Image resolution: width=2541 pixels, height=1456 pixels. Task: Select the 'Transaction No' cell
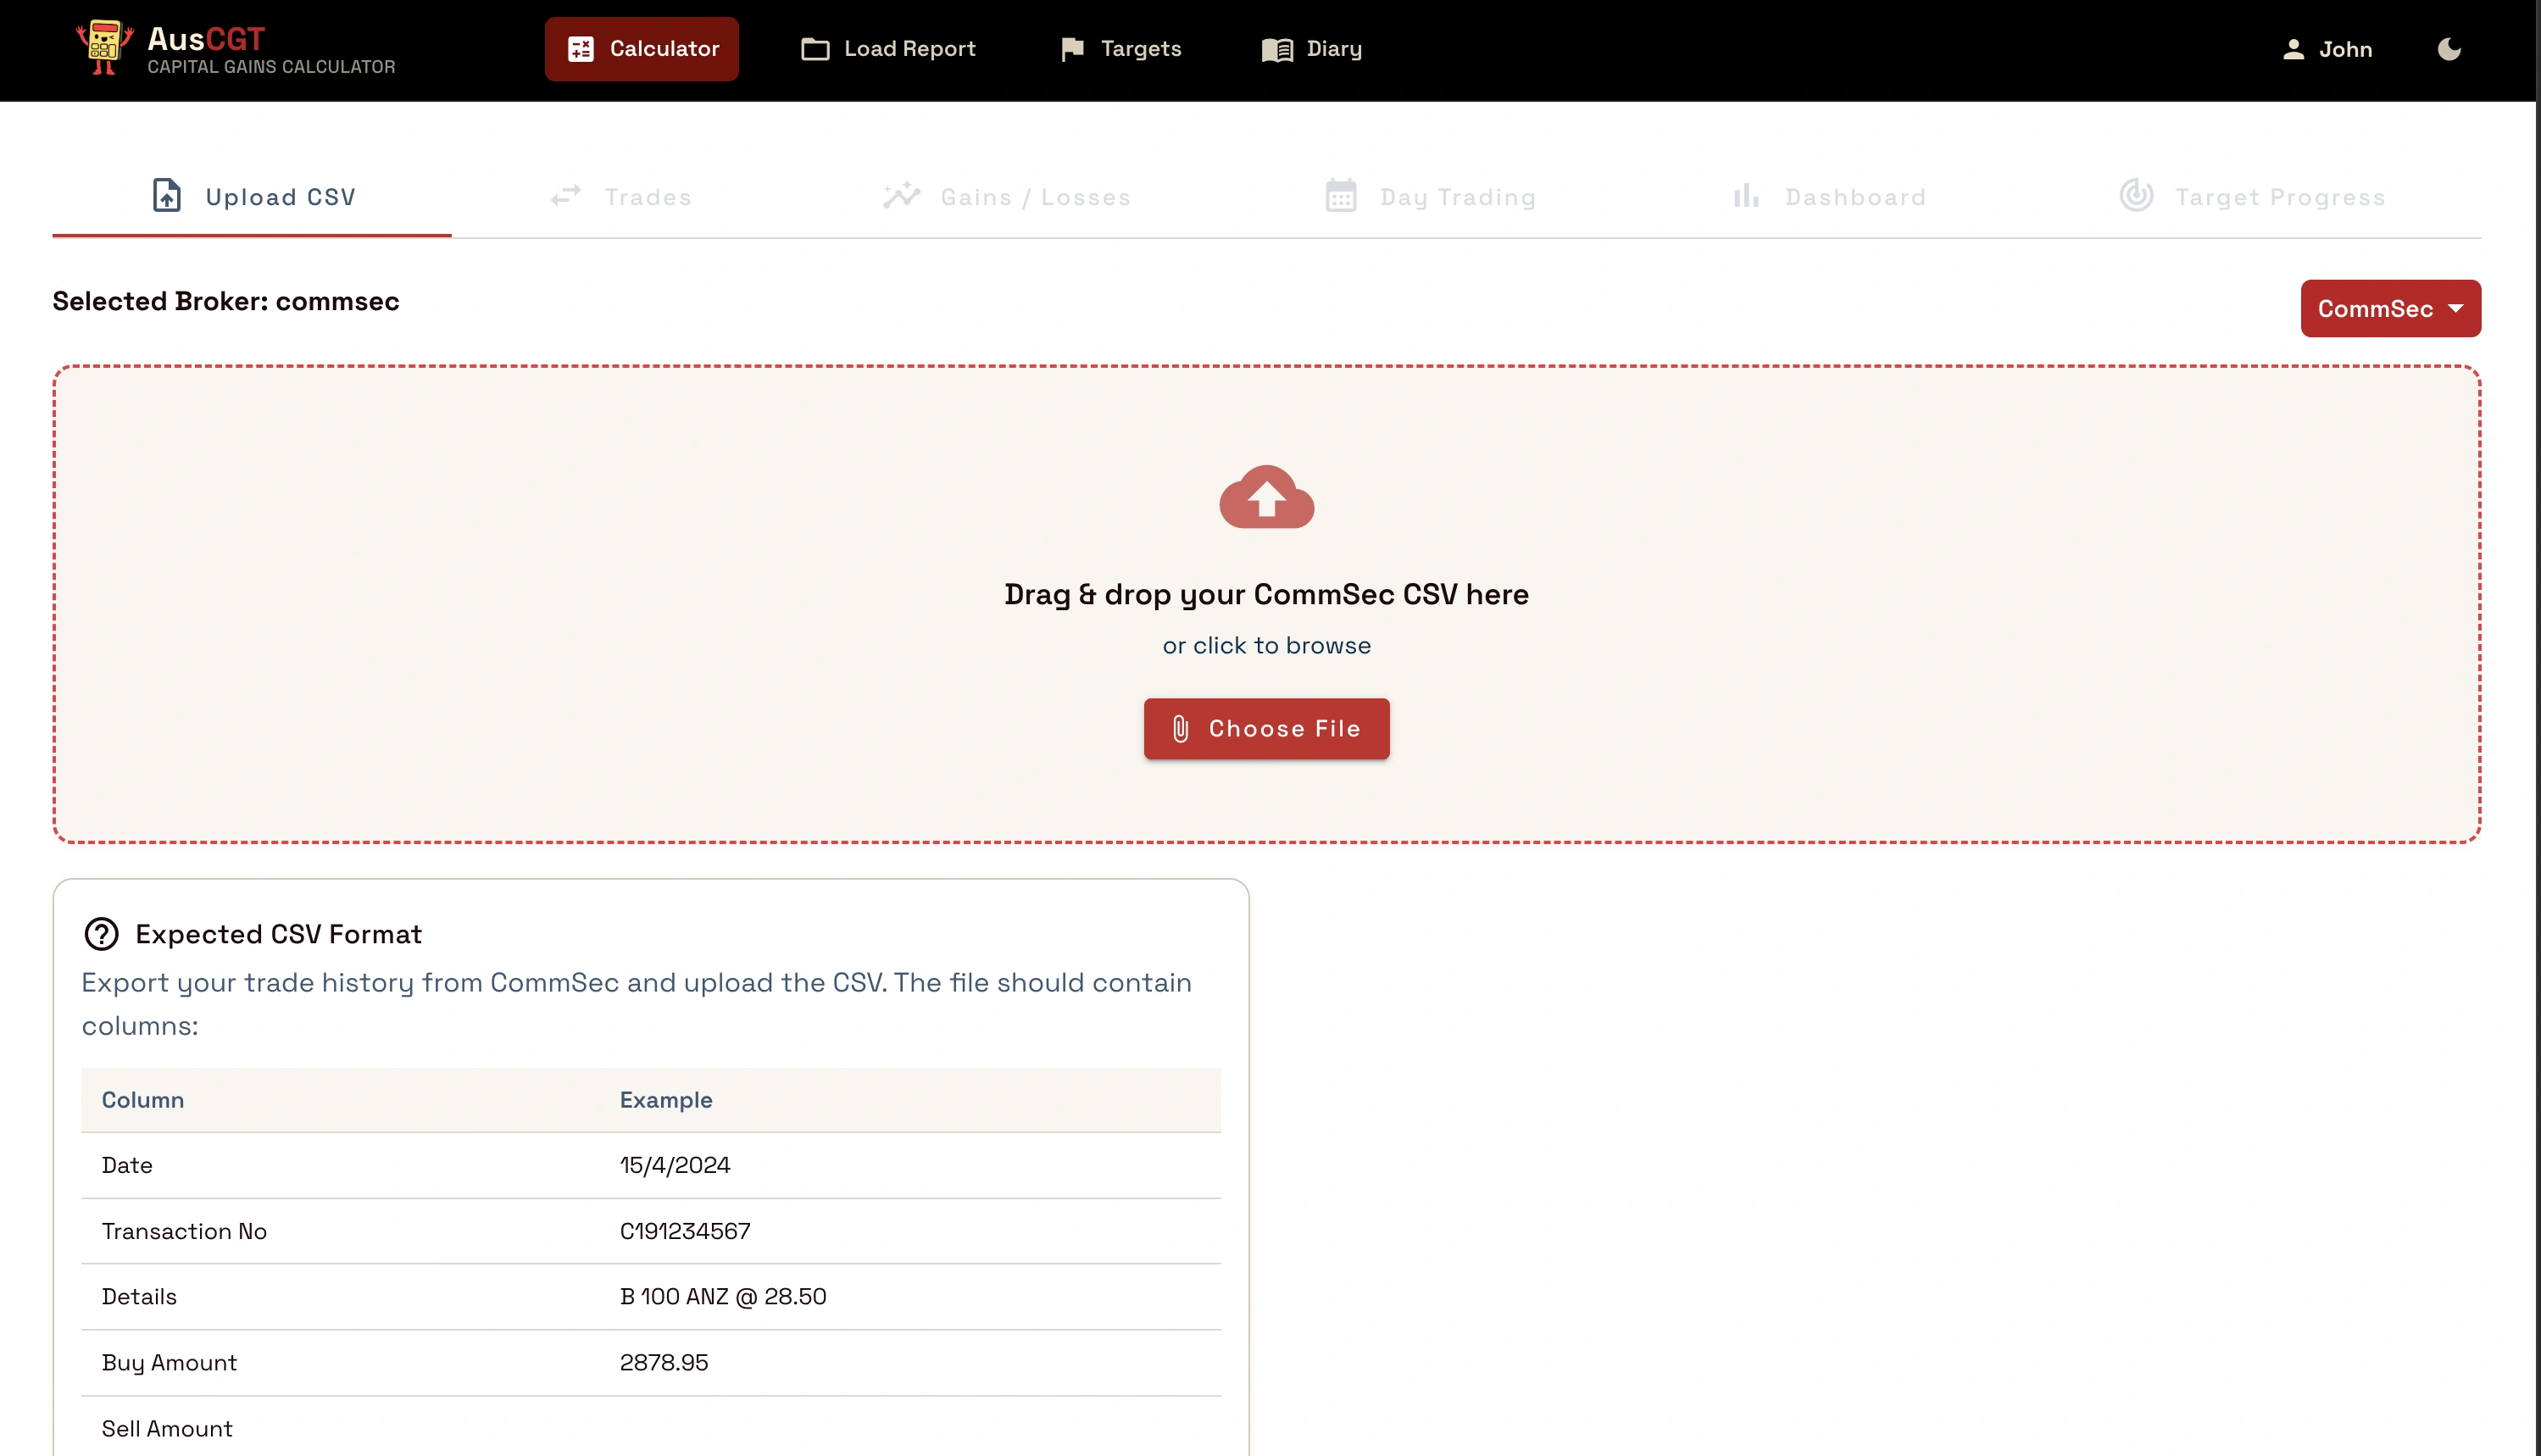pos(184,1232)
